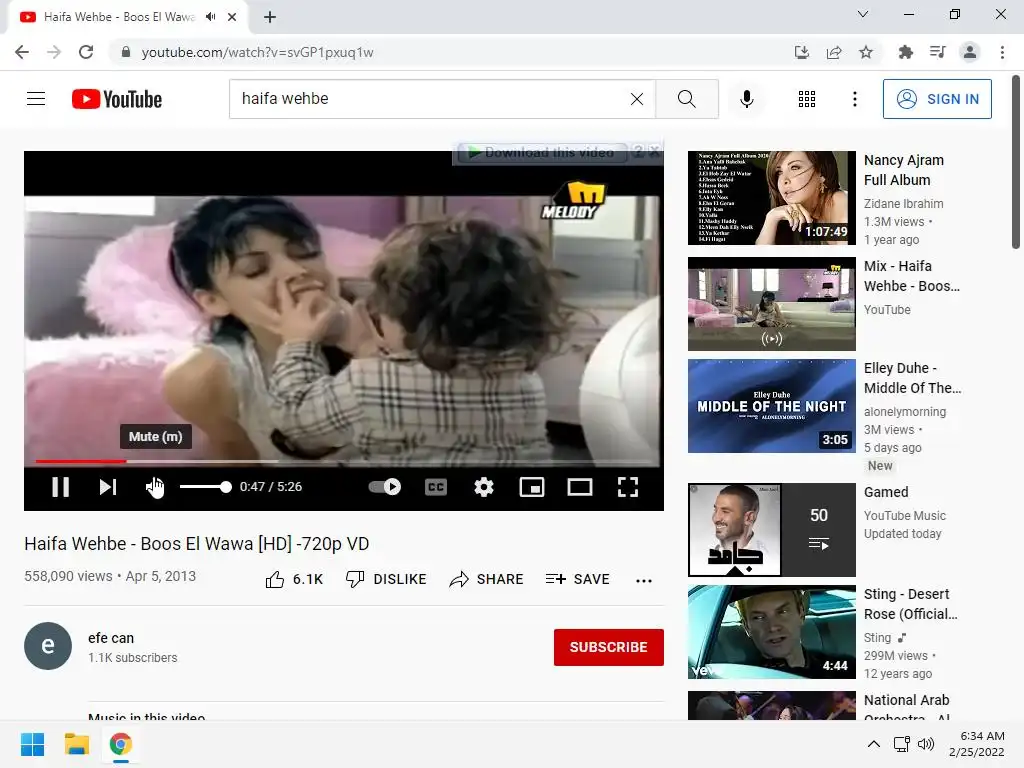
Task: Go to YouTube home via logo
Action: point(117,99)
